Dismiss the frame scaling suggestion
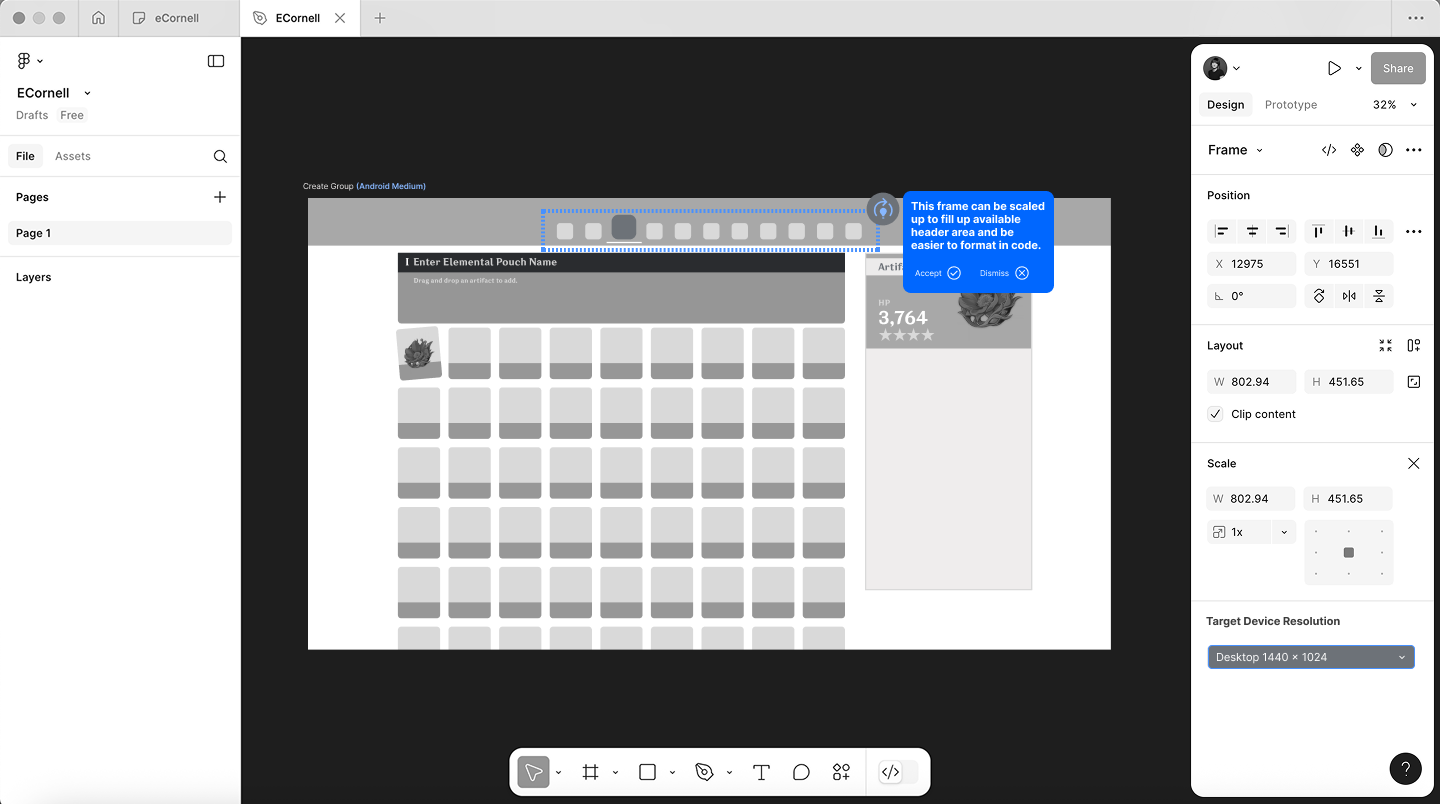 (1004, 273)
